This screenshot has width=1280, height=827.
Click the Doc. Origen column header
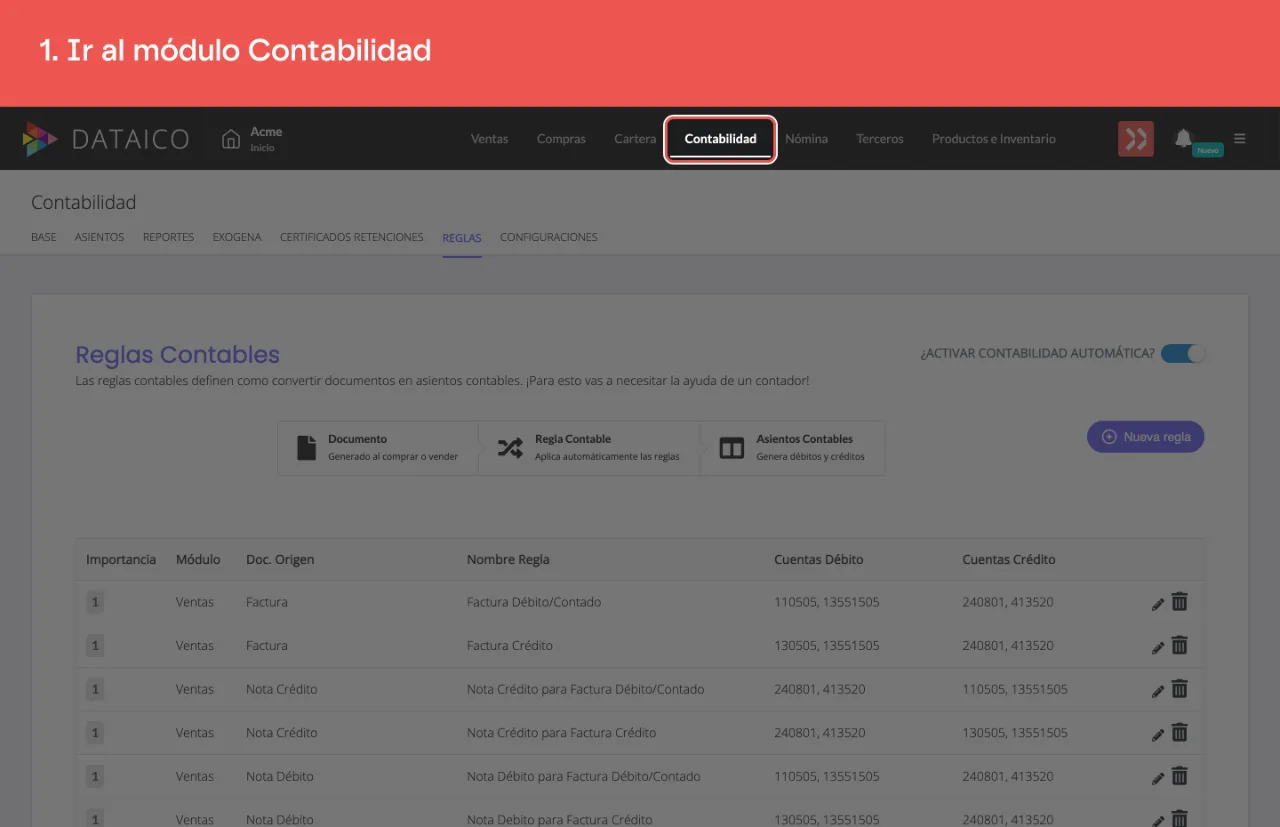[280, 560]
